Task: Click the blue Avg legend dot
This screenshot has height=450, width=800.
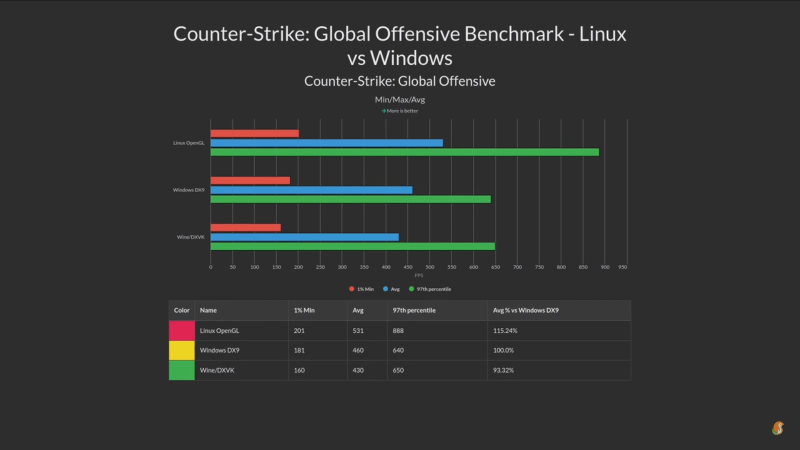Action: pyautogui.click(x=384, y=288)
